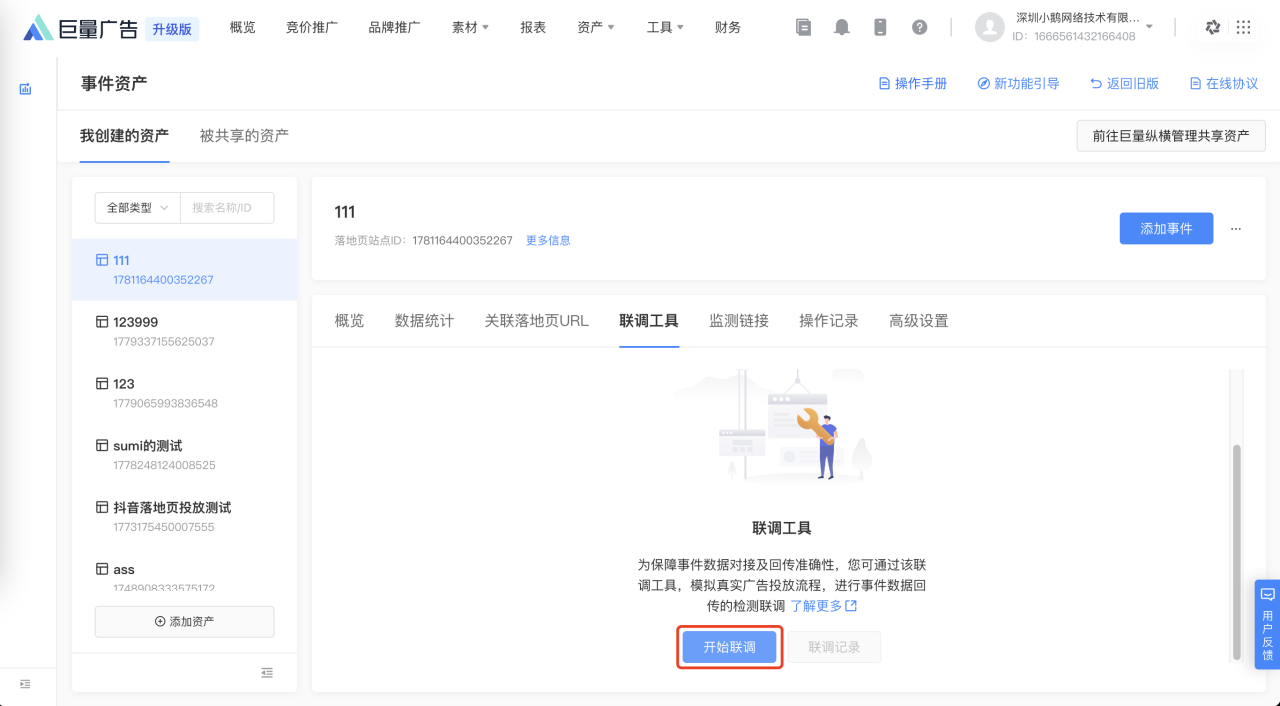Click the user avatar icon
The height and width of the screenshot is (706, 1280).
click(x=989, y=27)
